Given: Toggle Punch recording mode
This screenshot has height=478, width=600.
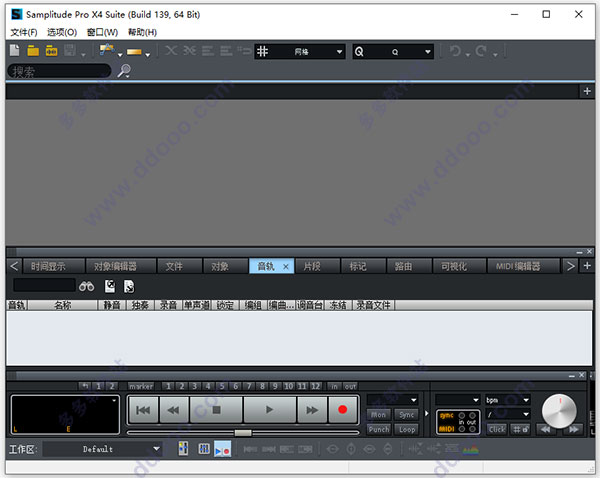Looking at the screenshot, I should pos(378,429).
